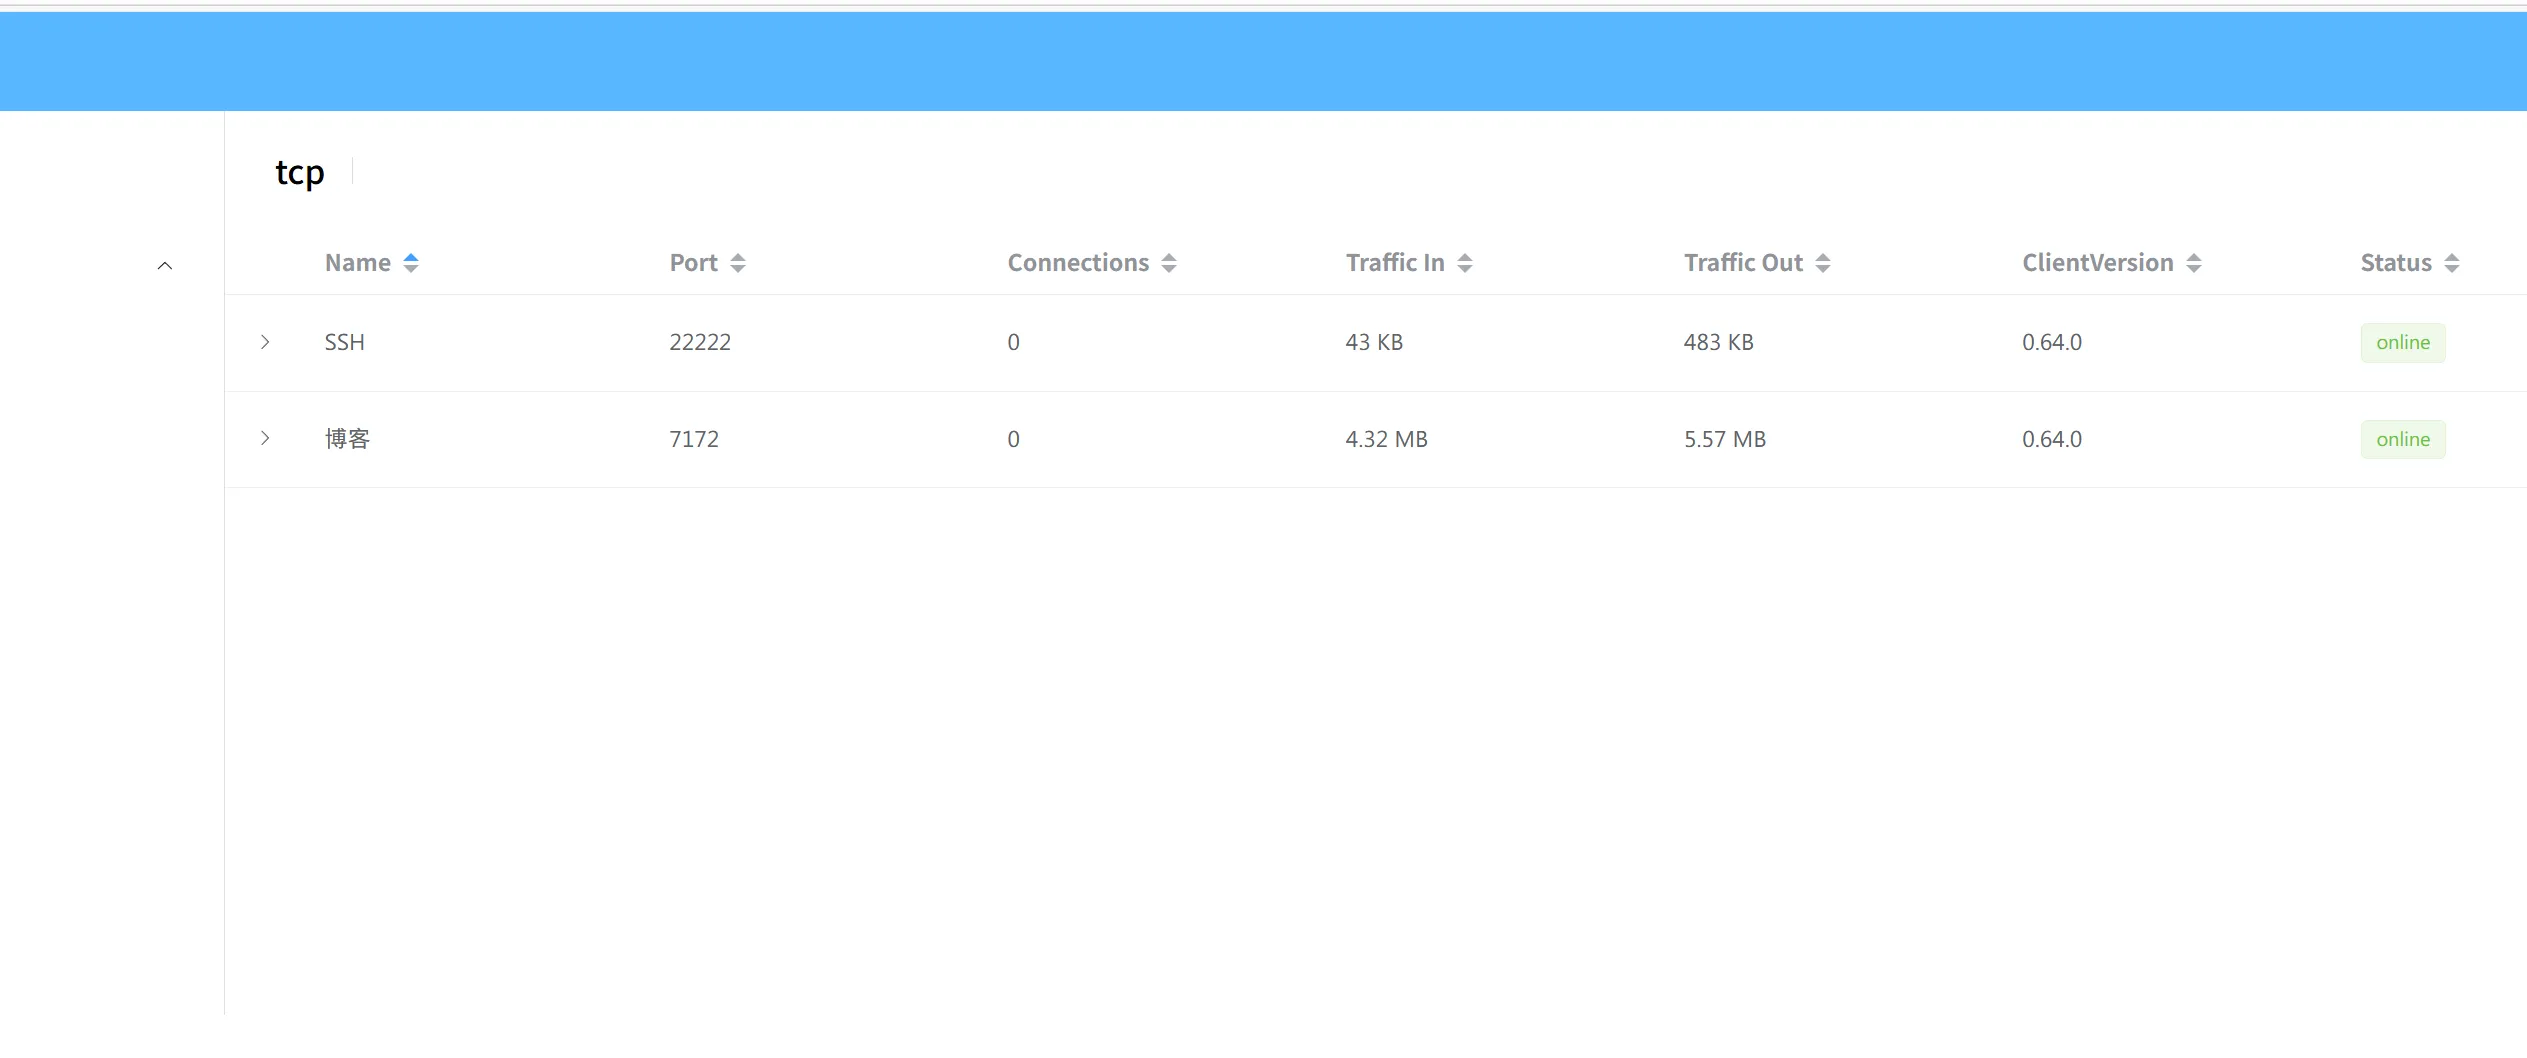Expand the SSH proxy row
The image size is (2527, 1058).
265,342
